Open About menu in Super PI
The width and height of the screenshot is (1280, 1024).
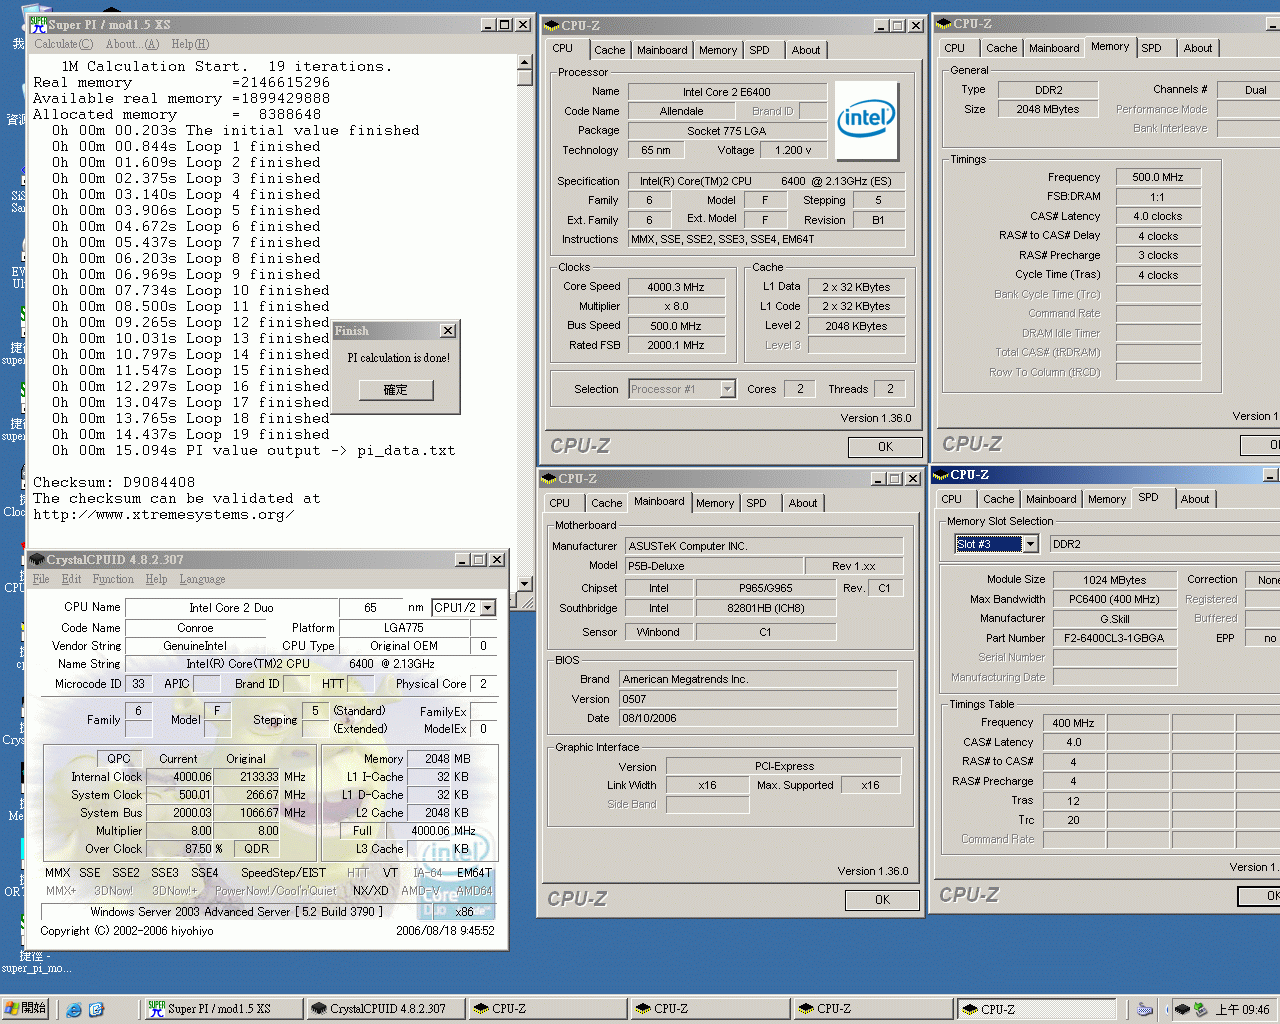tap(132, 44)
